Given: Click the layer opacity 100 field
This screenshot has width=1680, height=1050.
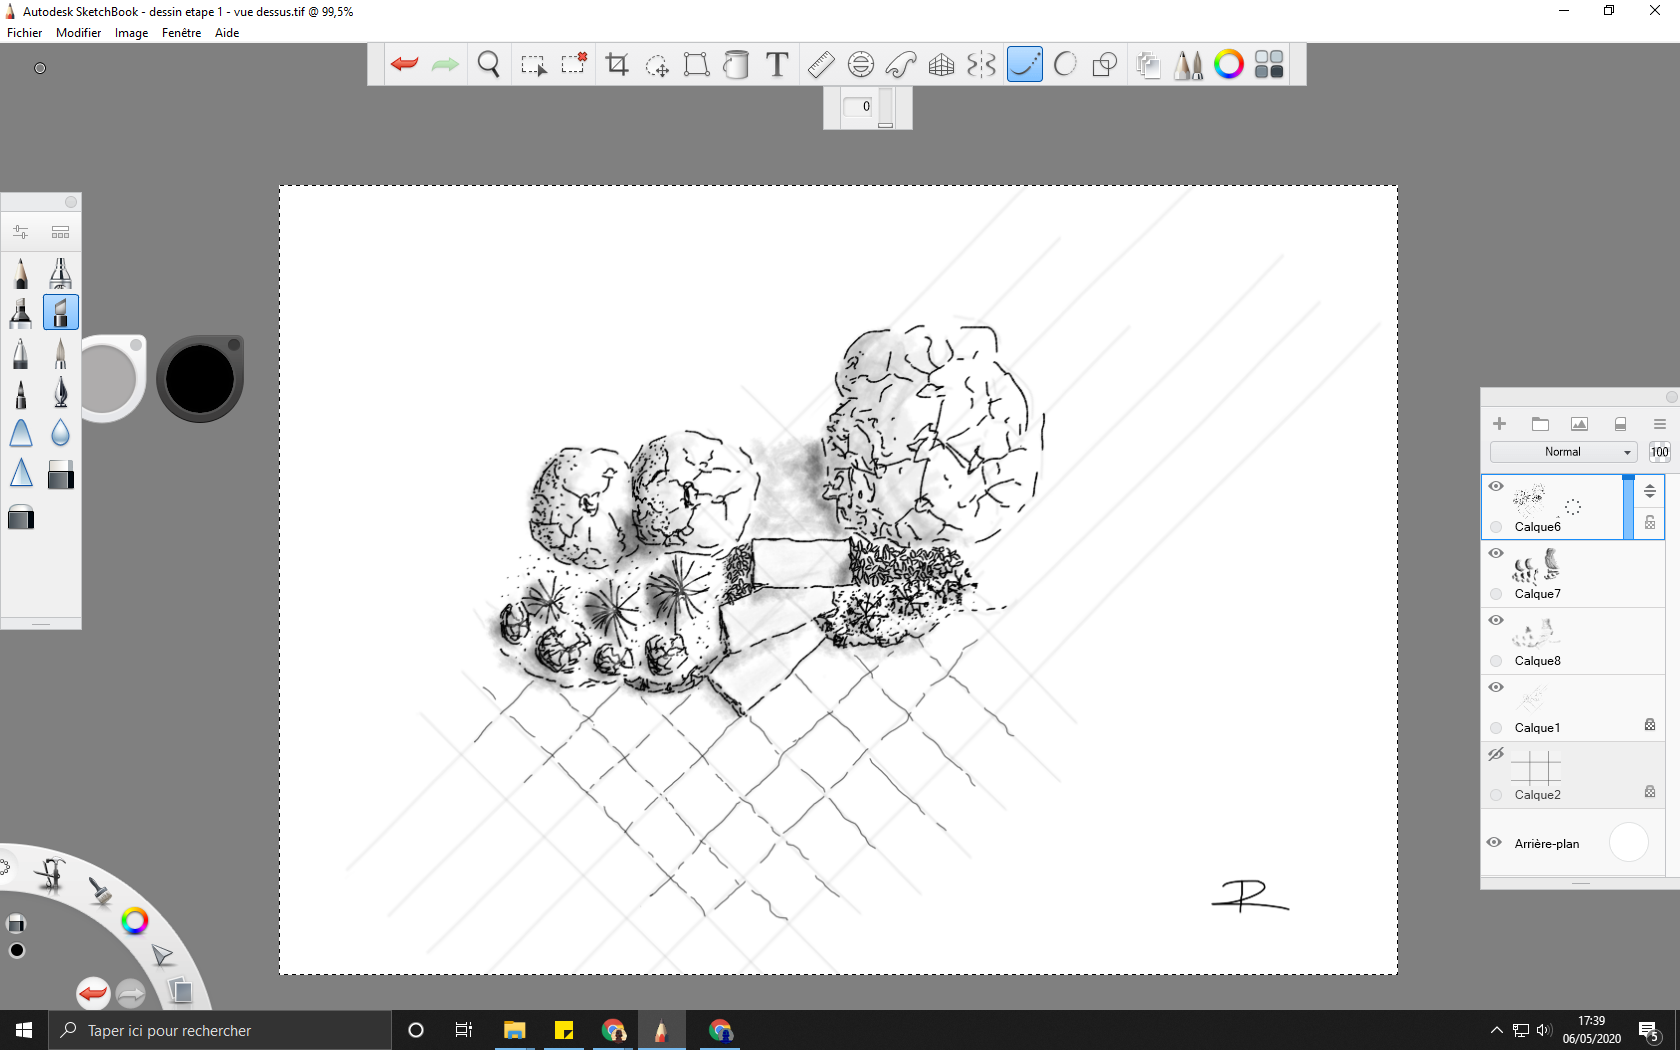Looking at the screenshot, I should pyautogui.click(x=1660, y=452).
